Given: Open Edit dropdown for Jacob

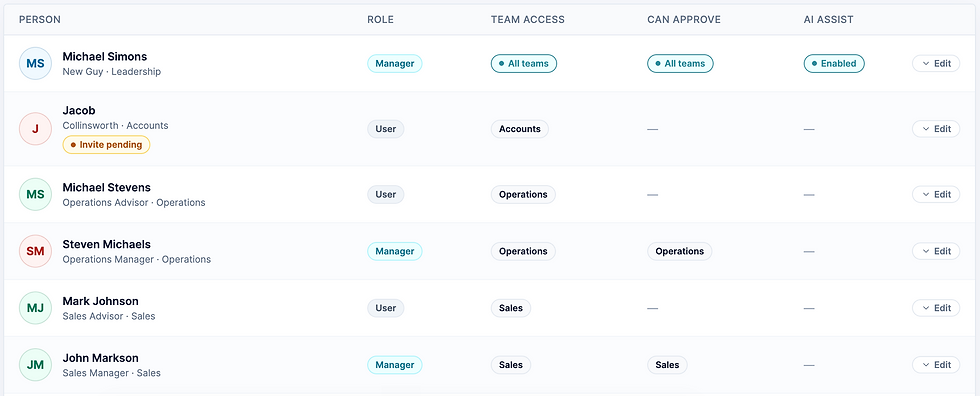Looking at the screenshot, I should coord(936,129).
